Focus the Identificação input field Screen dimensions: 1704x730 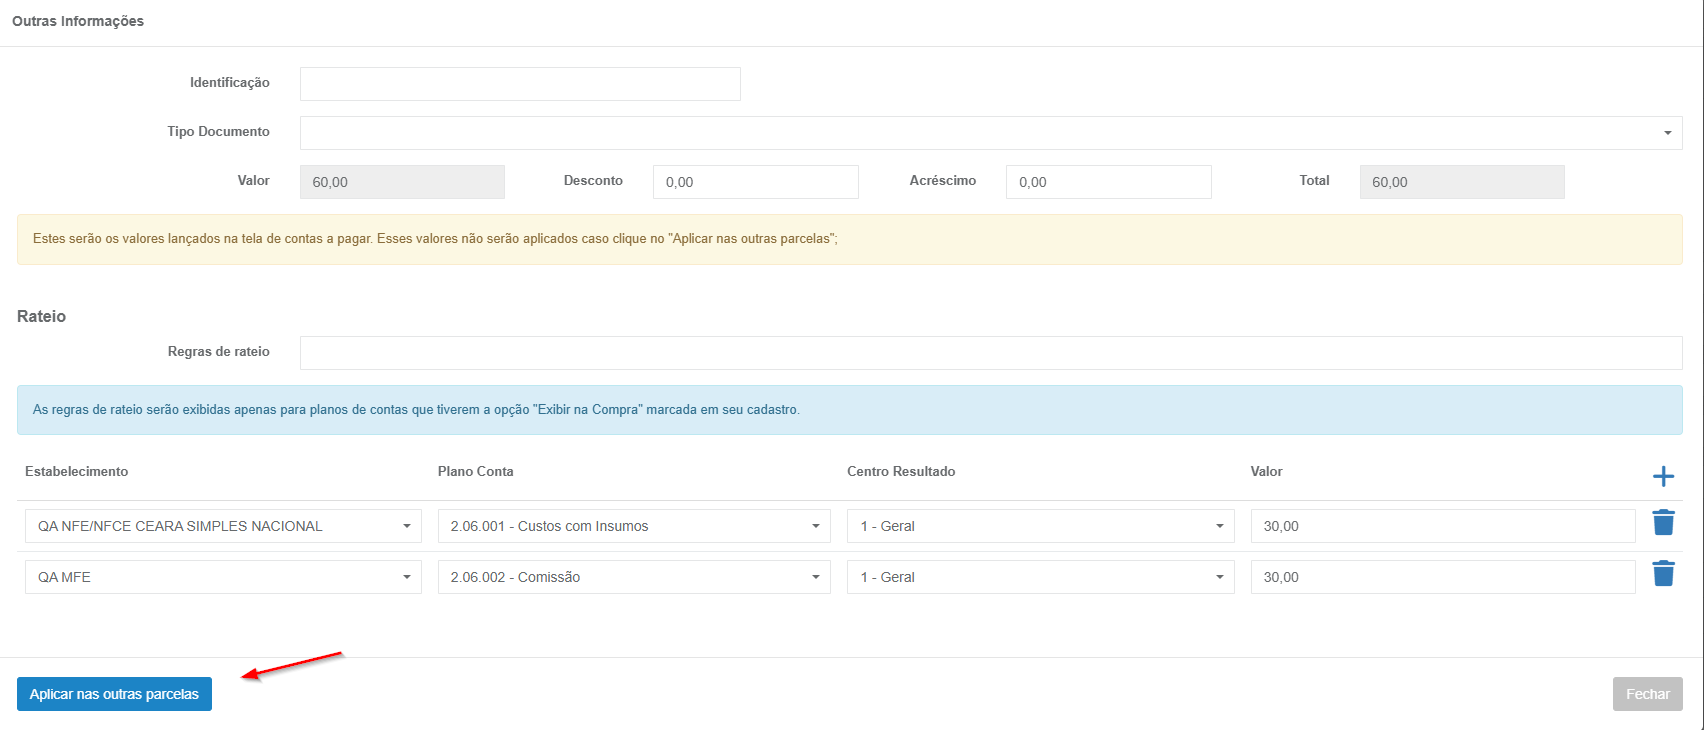click(x=520, y=84)
